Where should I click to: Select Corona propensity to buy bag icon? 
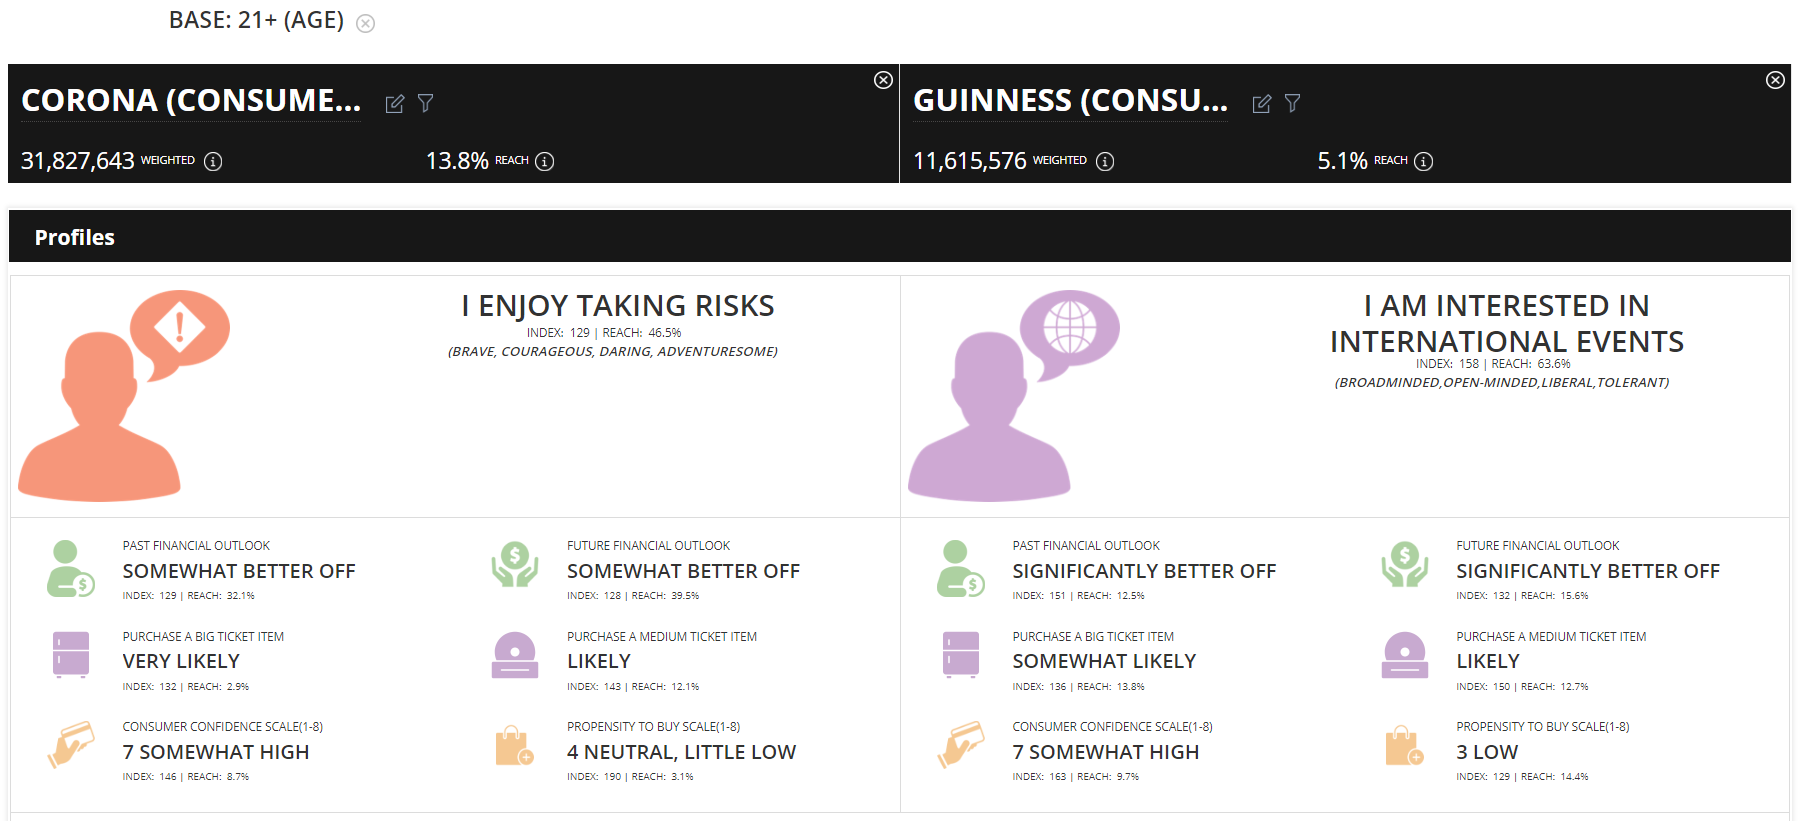515,746
